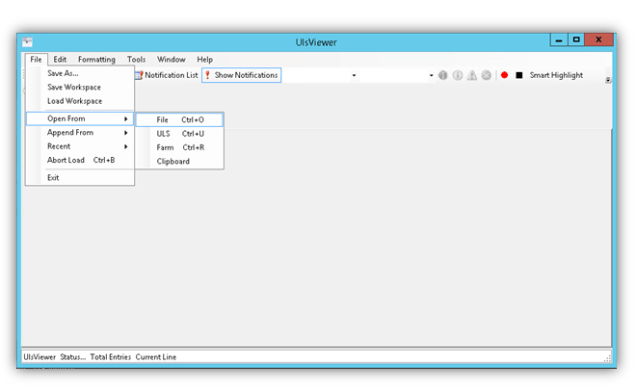Click UlsViewer label in status bar
The image size is (636, 390).
[39, 357]
